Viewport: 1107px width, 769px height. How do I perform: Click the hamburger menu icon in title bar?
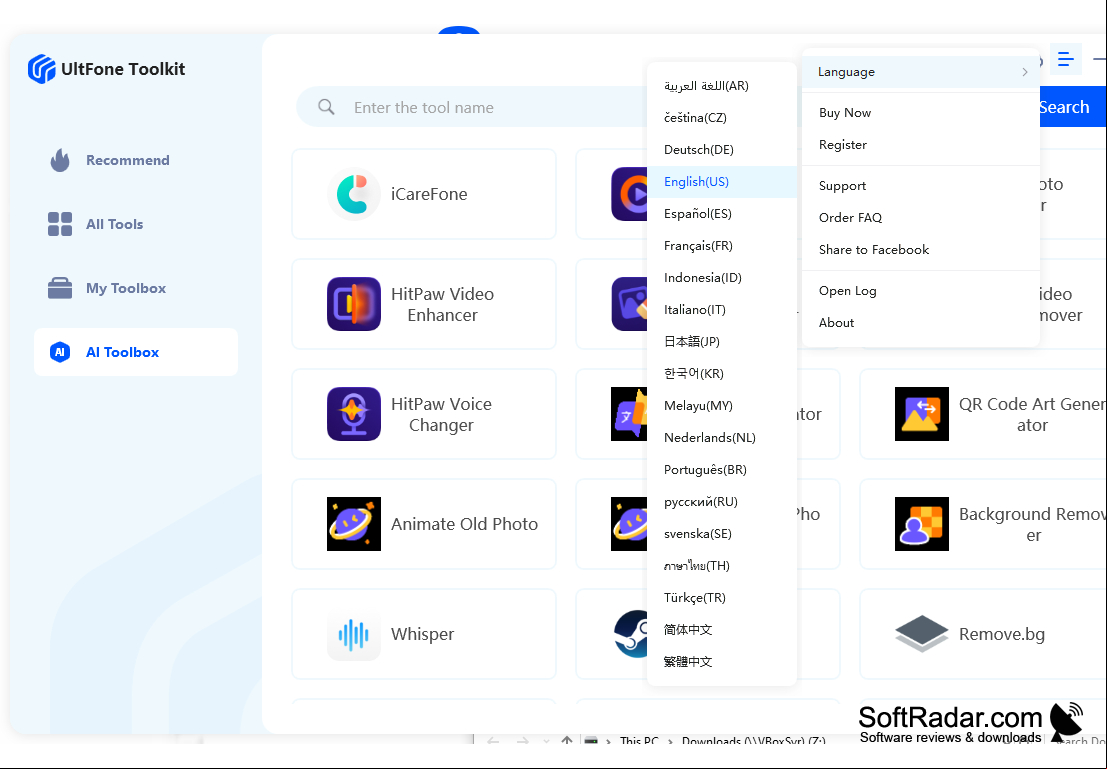(1065, 59)
